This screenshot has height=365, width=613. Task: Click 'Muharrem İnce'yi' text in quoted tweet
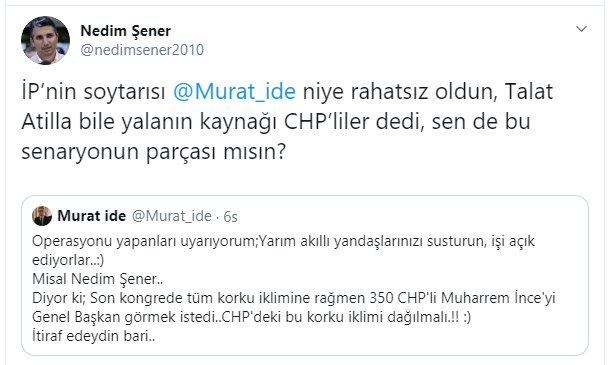coord(498,298)
